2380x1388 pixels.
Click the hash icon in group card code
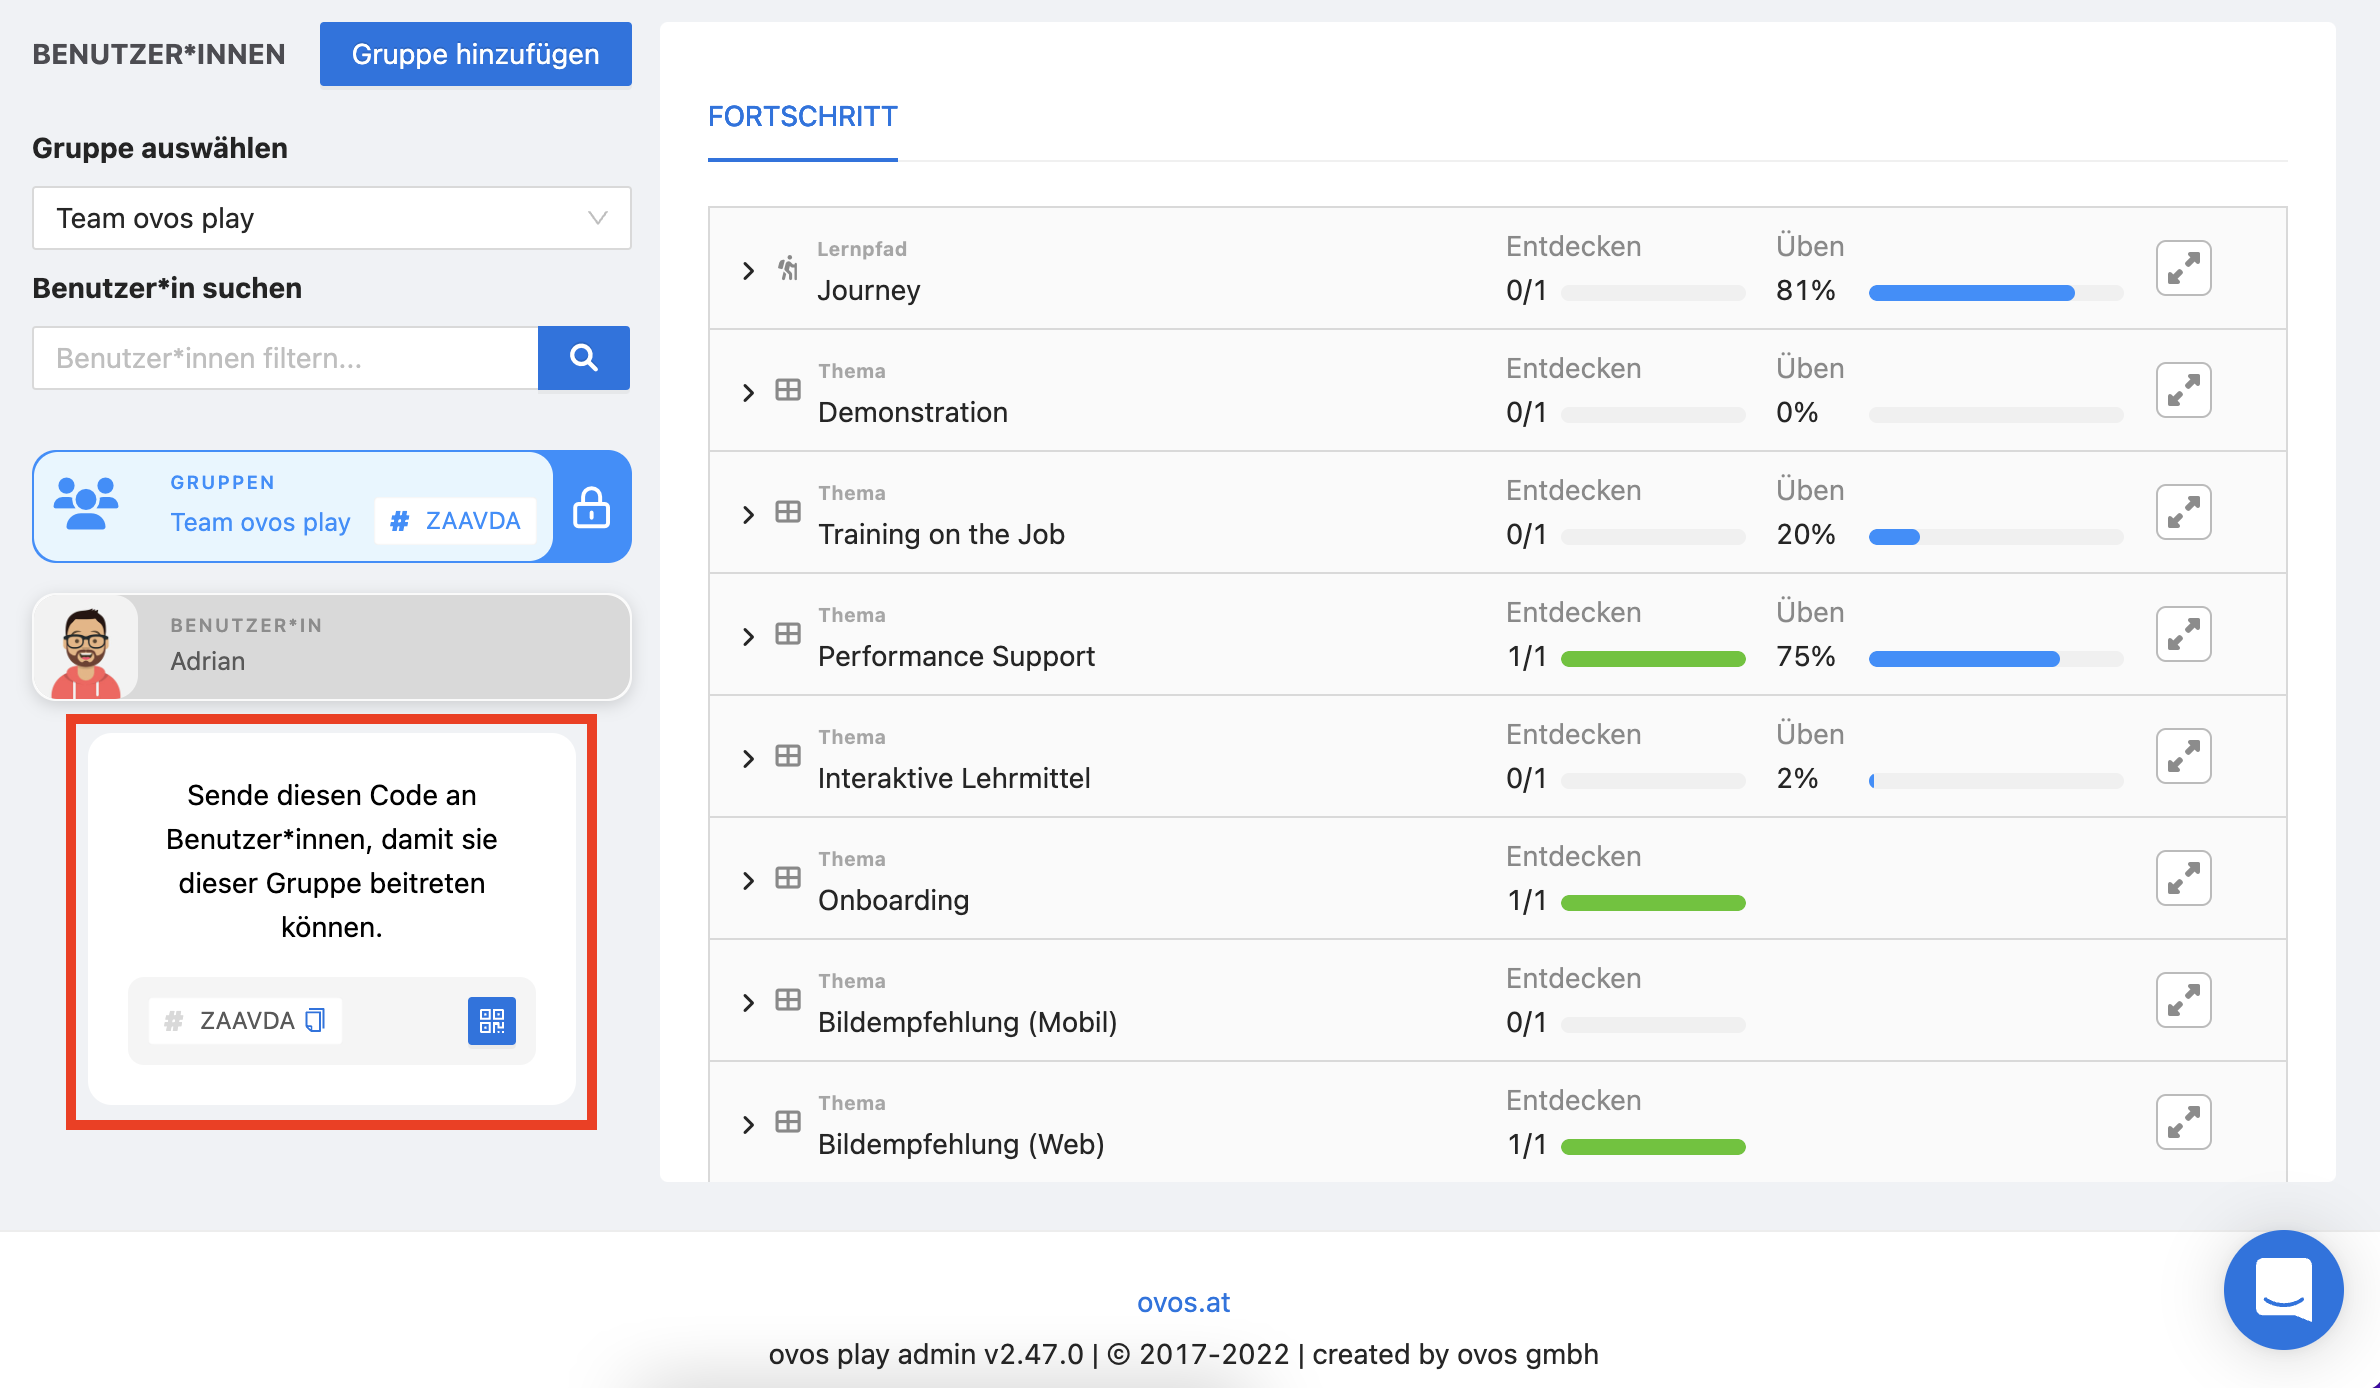click(x=400, y=521)
